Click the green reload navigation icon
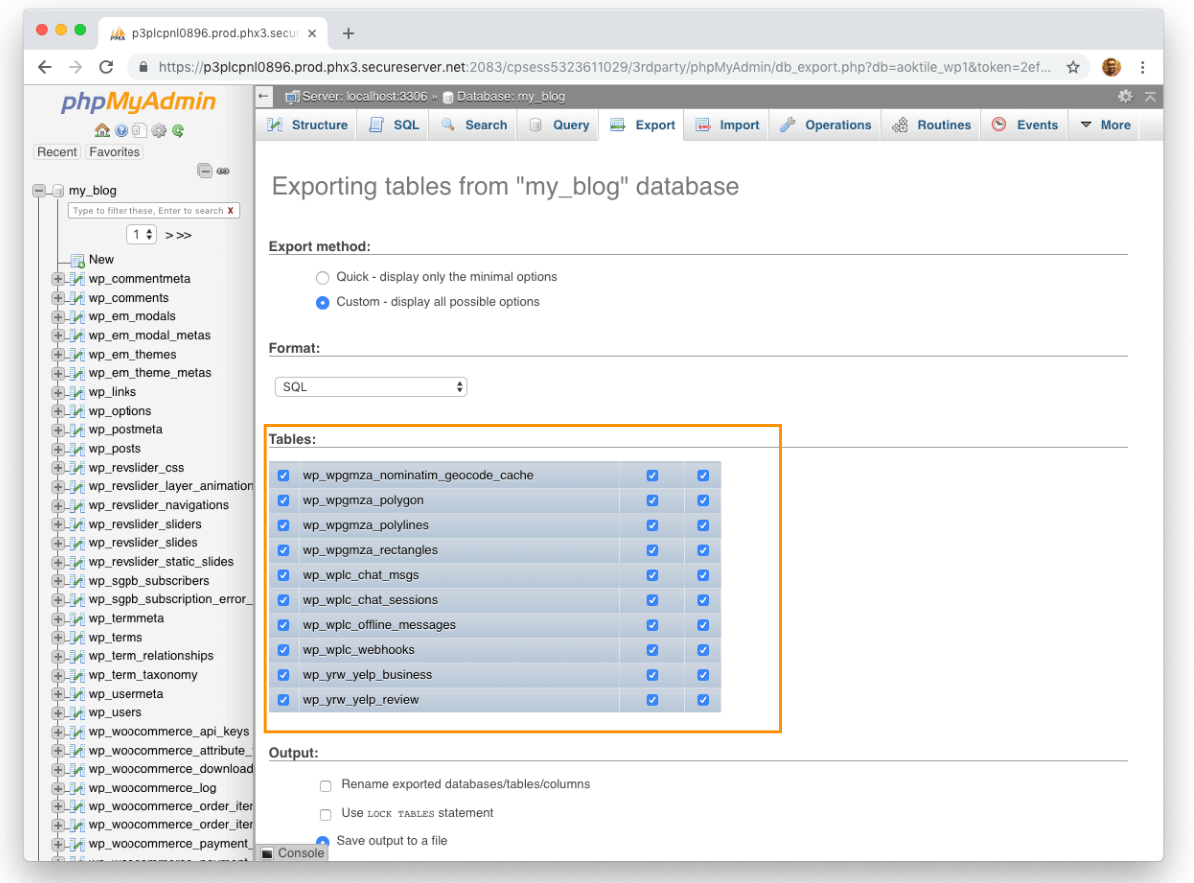 [x=178, y=130]
